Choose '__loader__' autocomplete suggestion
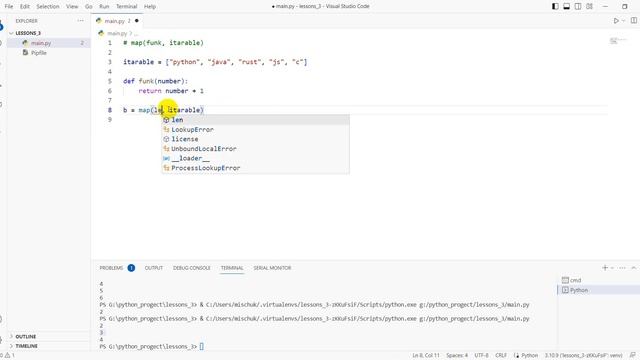 pos(256,158)
